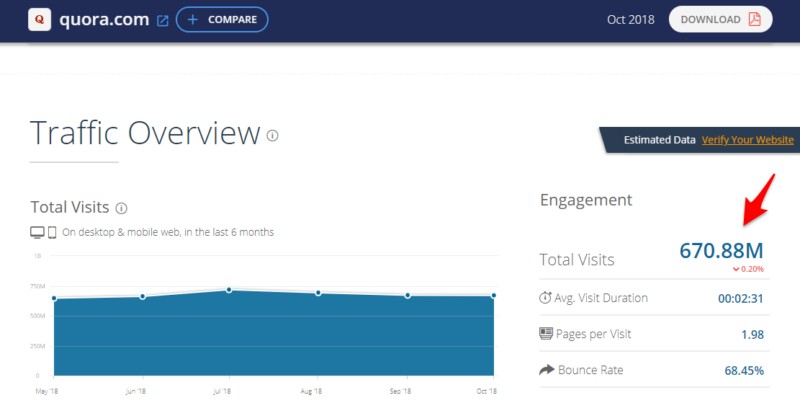Click the 0.20% decrease indicator
The image size is (800, 403).
(x=748, y=269)
